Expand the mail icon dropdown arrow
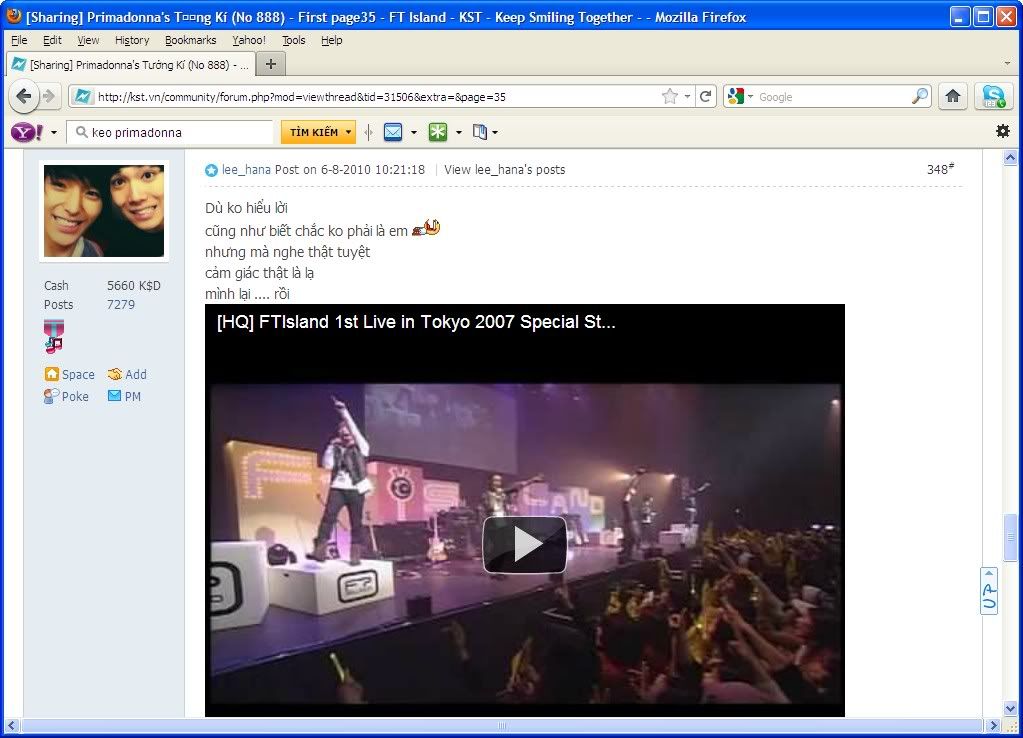The image size is (1023, 738). (x=414, y=132)
